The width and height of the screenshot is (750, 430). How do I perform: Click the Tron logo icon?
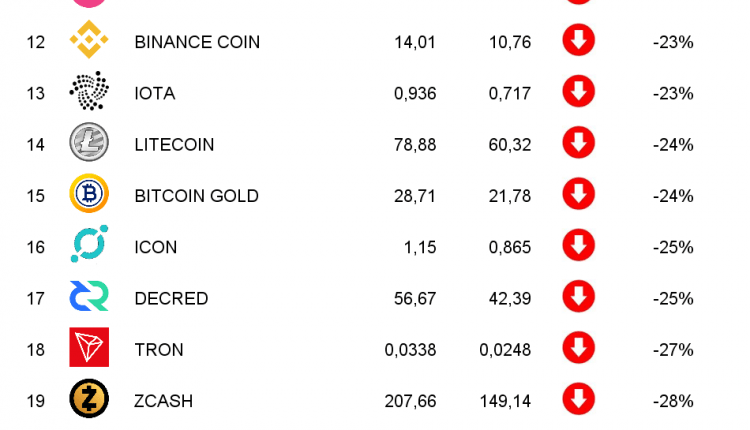pyautogui.click(x=89, y=349)
